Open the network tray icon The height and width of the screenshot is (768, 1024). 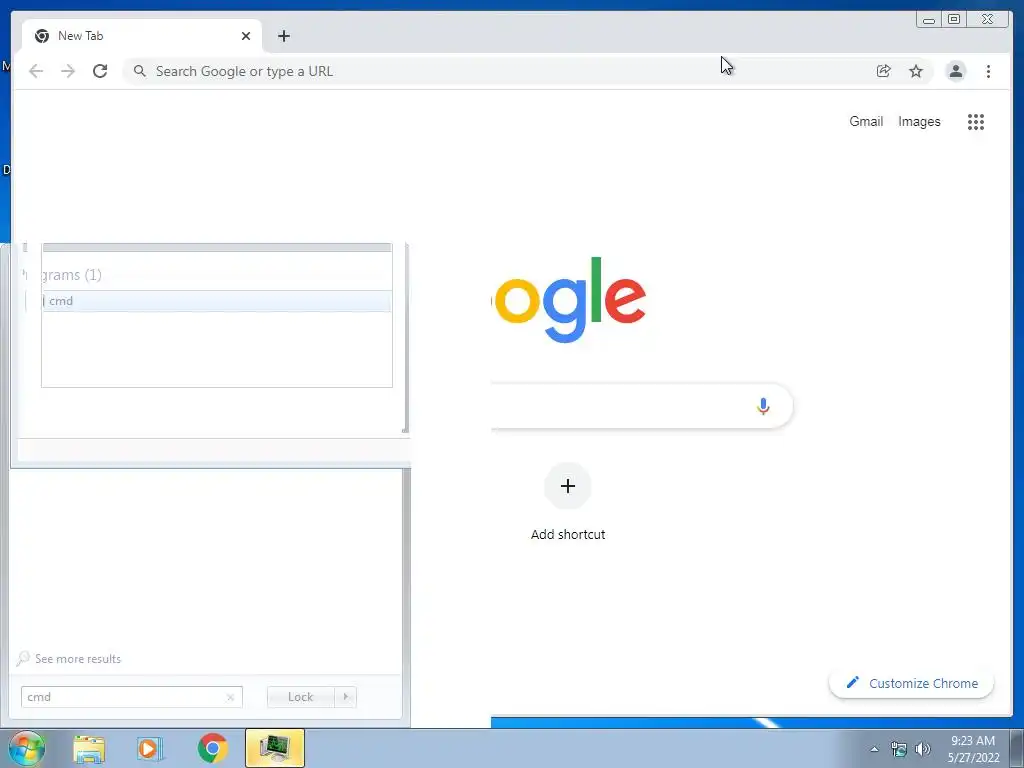click(899, 749)
